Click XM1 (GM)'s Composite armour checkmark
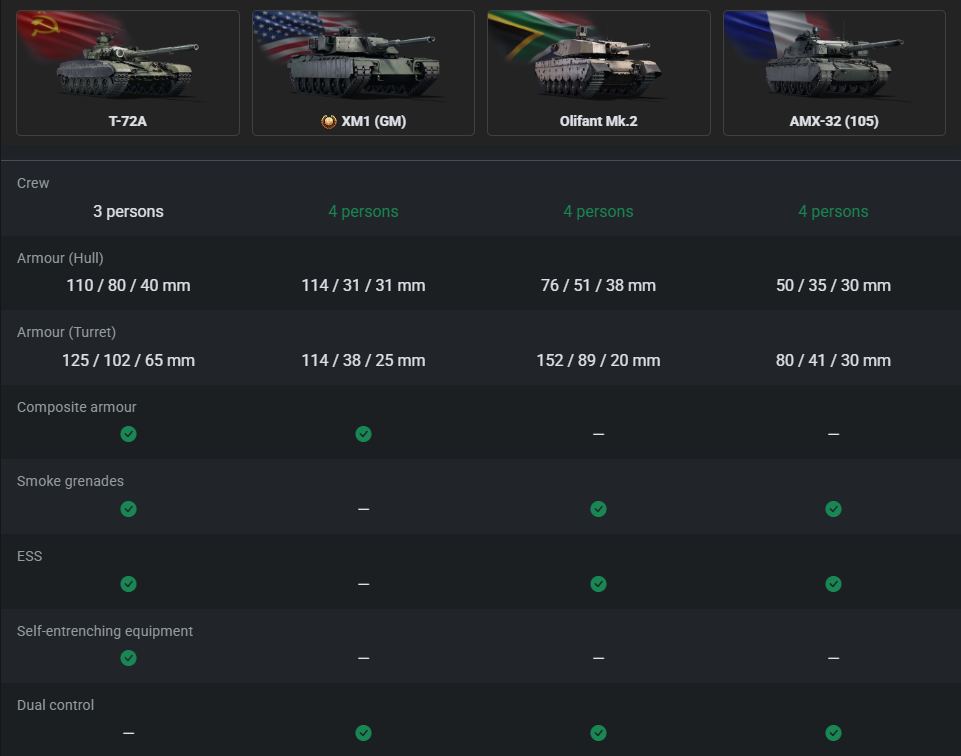 (x=363, y=434)
